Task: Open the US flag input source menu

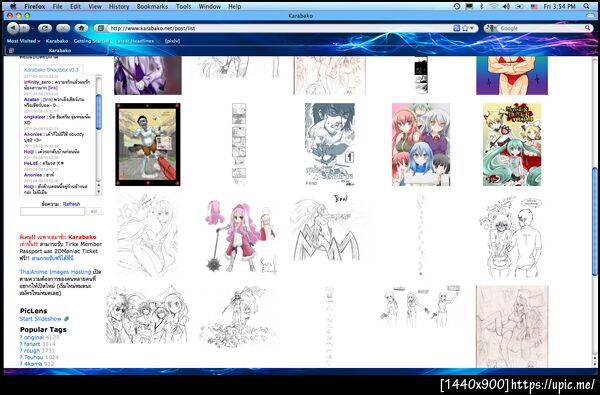Action: point(535,7)
